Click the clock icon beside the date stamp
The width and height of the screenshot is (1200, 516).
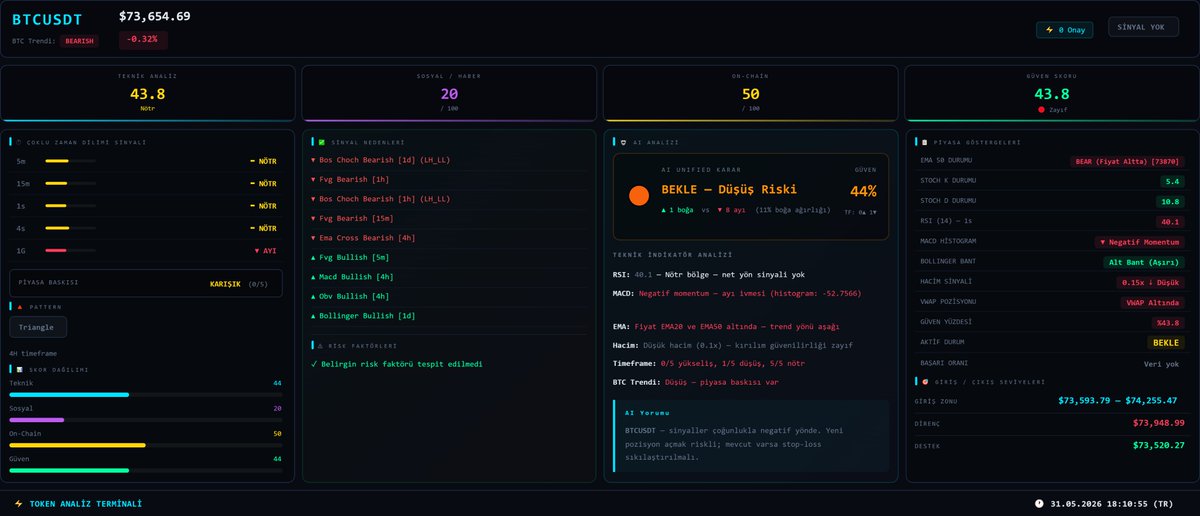1039,503
